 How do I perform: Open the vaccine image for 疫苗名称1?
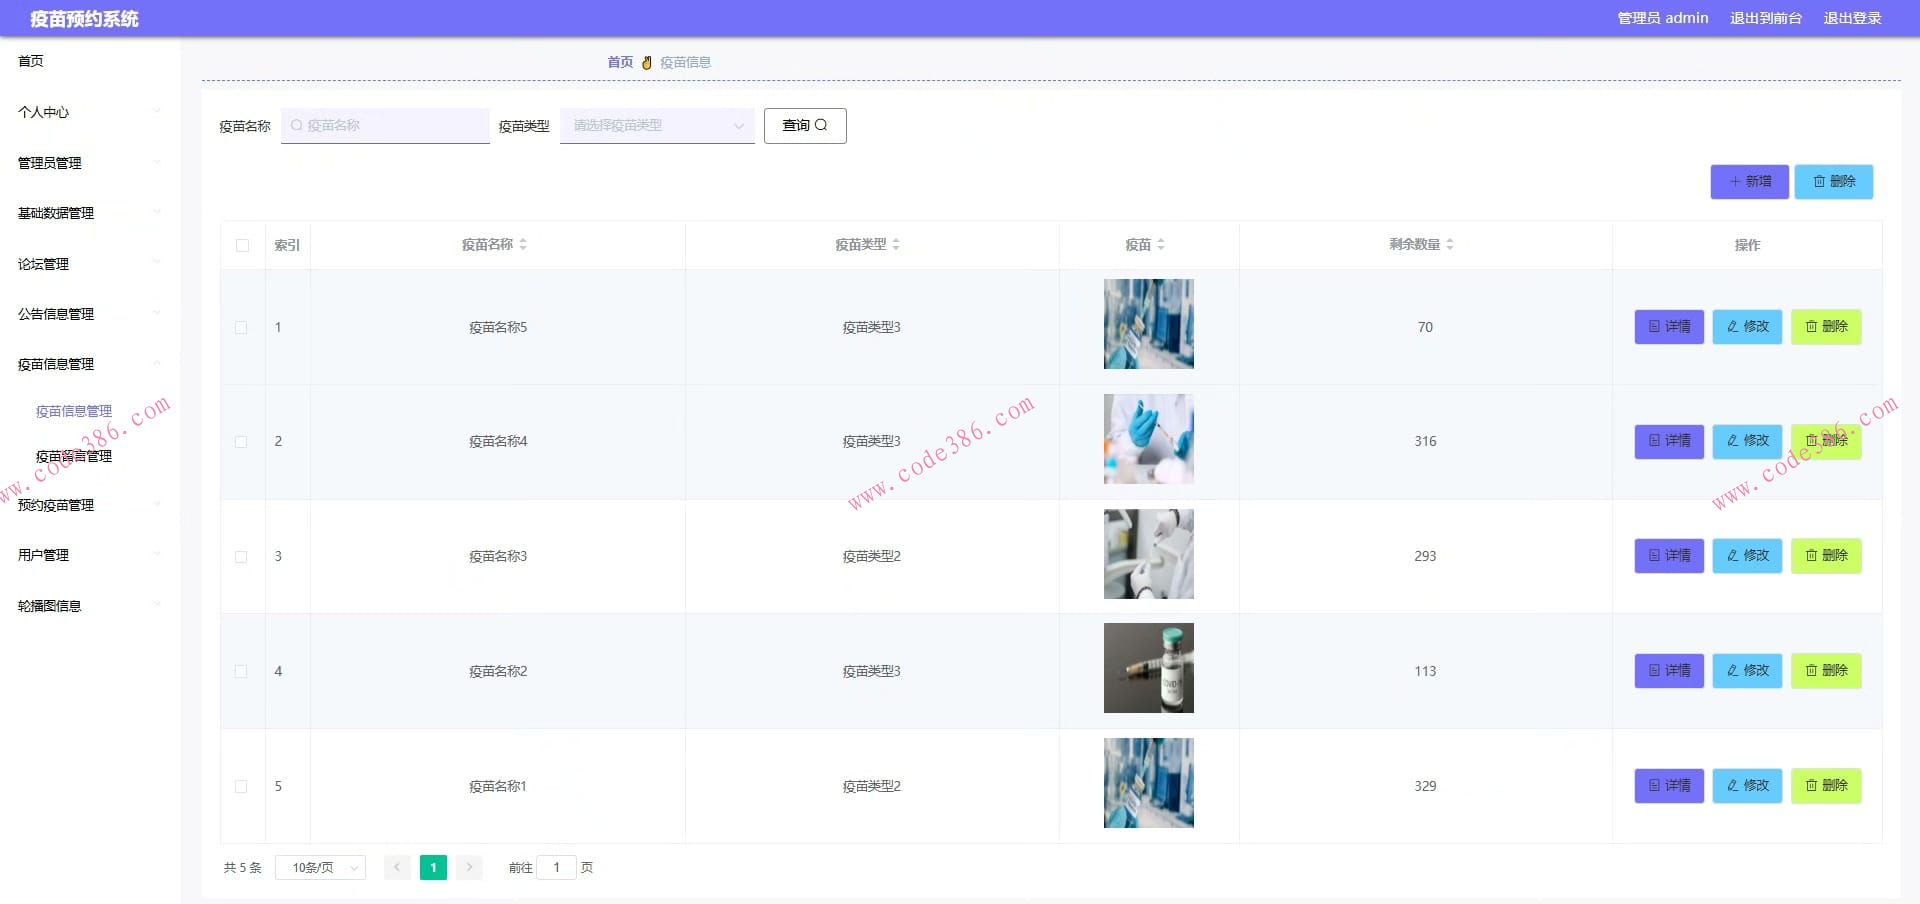pyautogui.click(x=1149, y=783)
